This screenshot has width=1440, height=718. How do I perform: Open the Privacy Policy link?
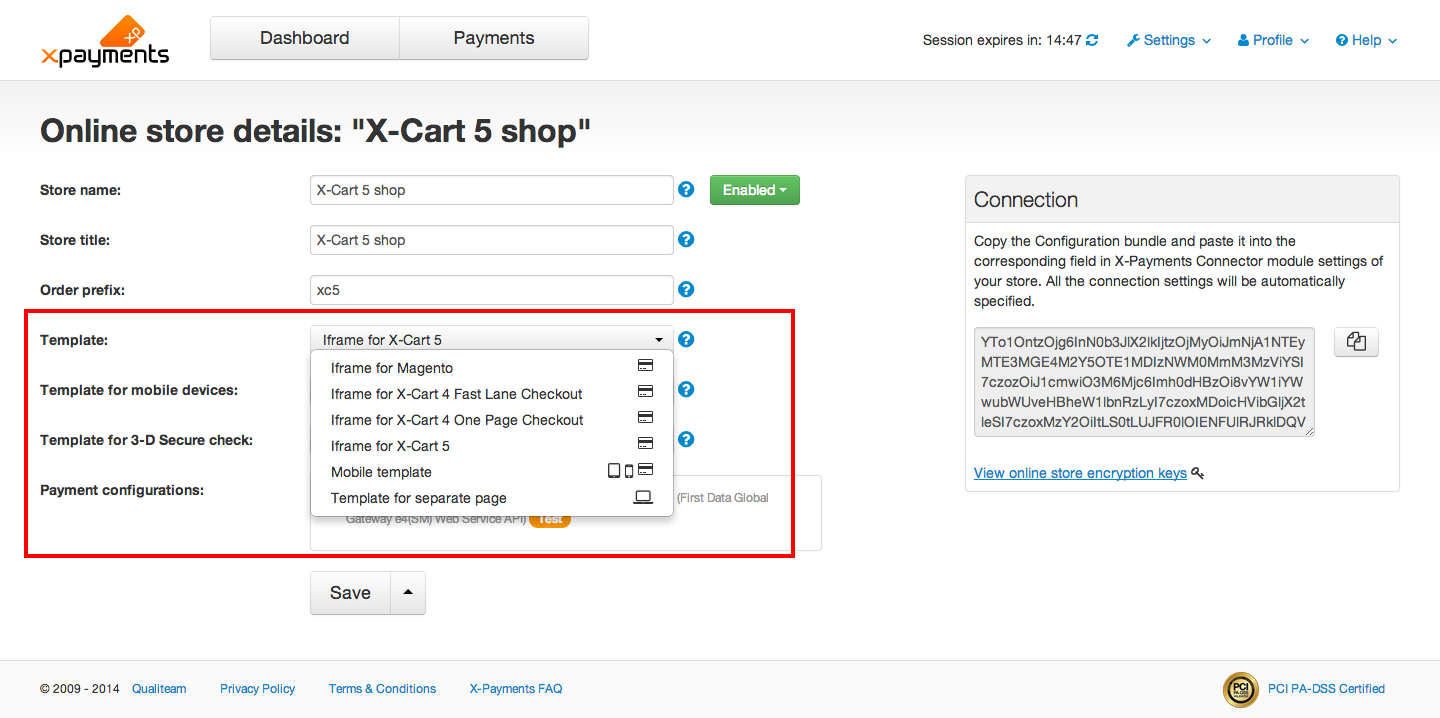[258, 689]
